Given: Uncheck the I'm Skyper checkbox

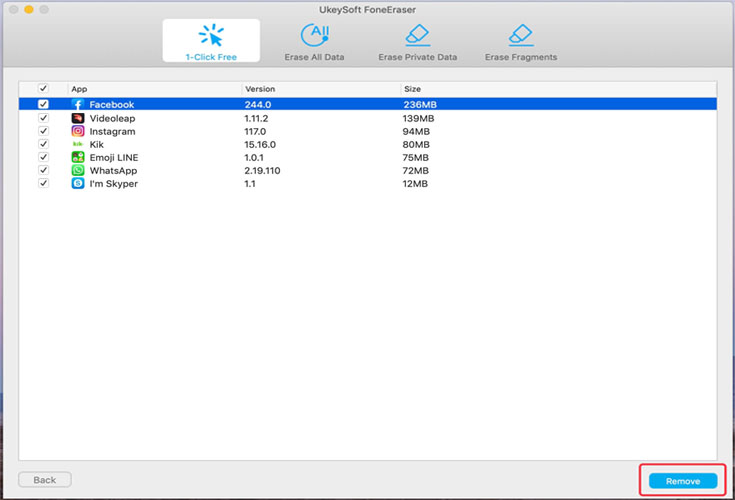Looking at the screenshot, I should [x=43, y=183].
